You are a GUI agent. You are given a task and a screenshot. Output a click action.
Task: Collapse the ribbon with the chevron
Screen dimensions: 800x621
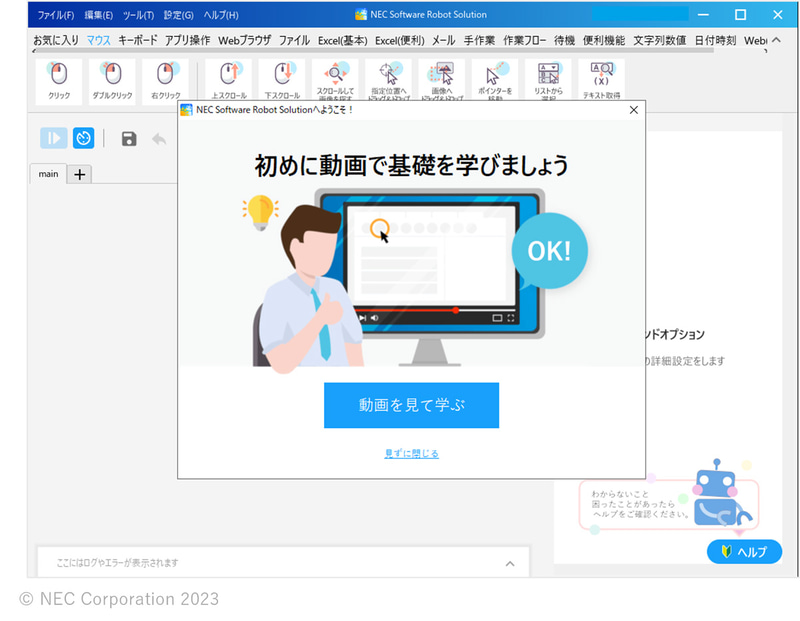(776, 40)
